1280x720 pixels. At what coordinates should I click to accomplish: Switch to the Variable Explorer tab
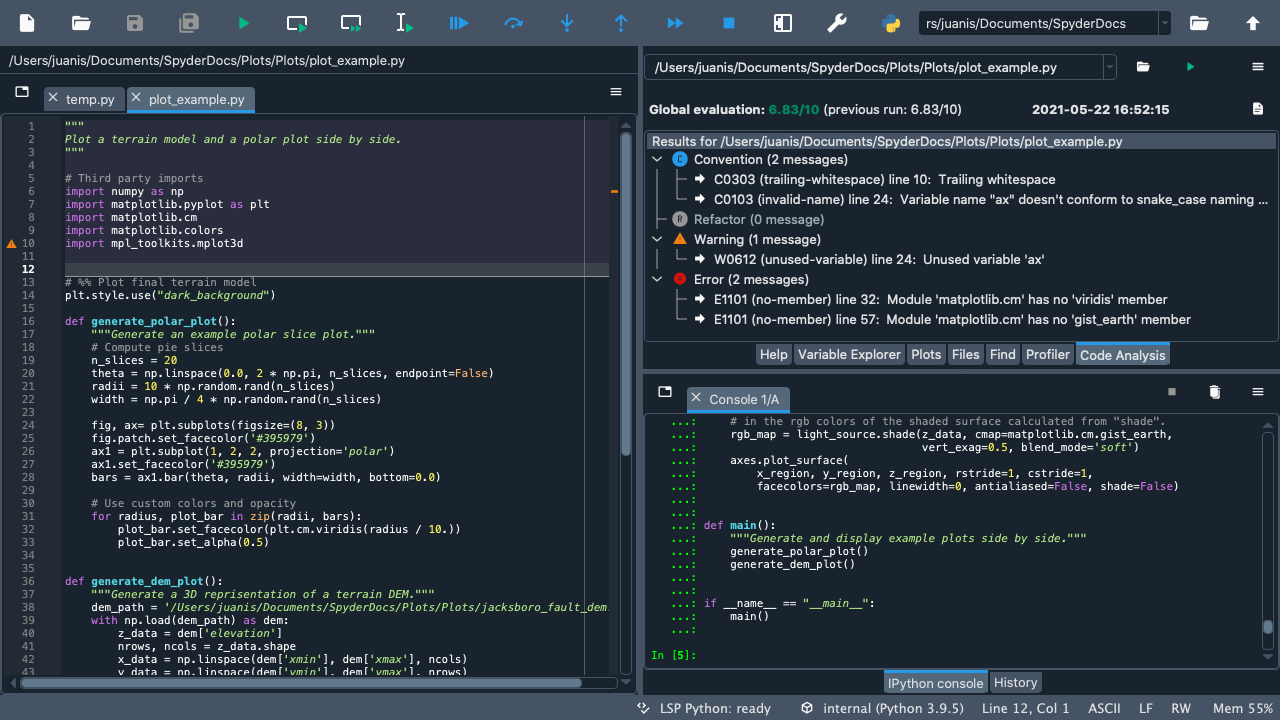[849, 355]
